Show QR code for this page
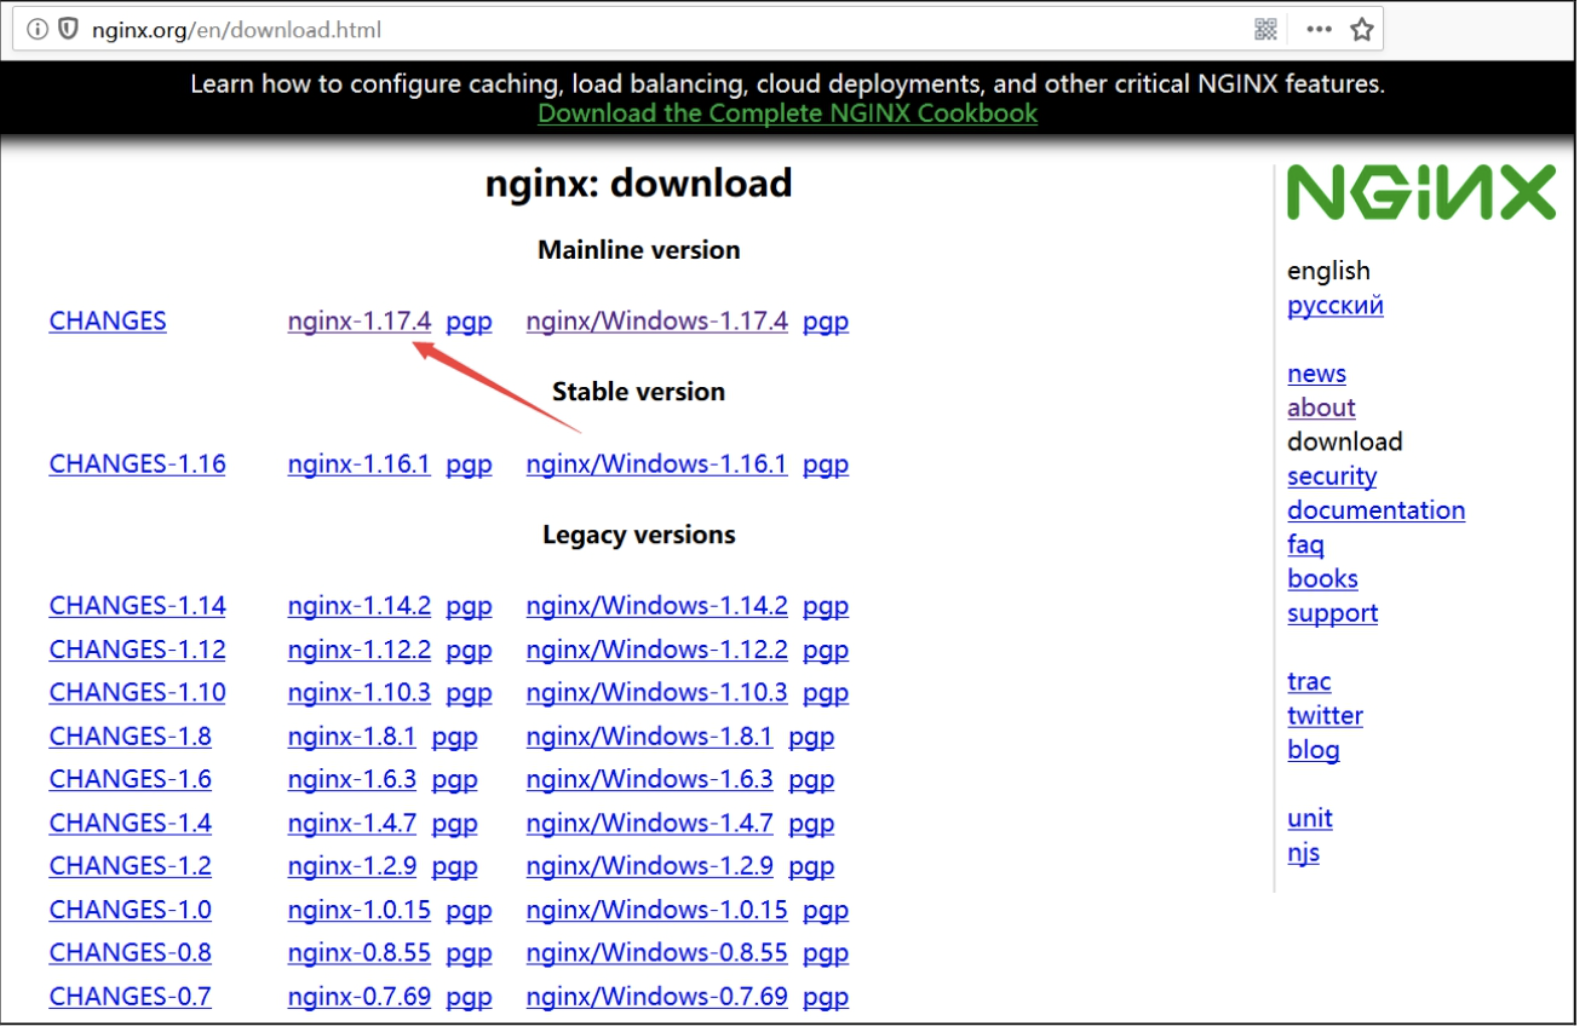Viewport: 1578px width, 1026px height. [x=1265, y=29]
